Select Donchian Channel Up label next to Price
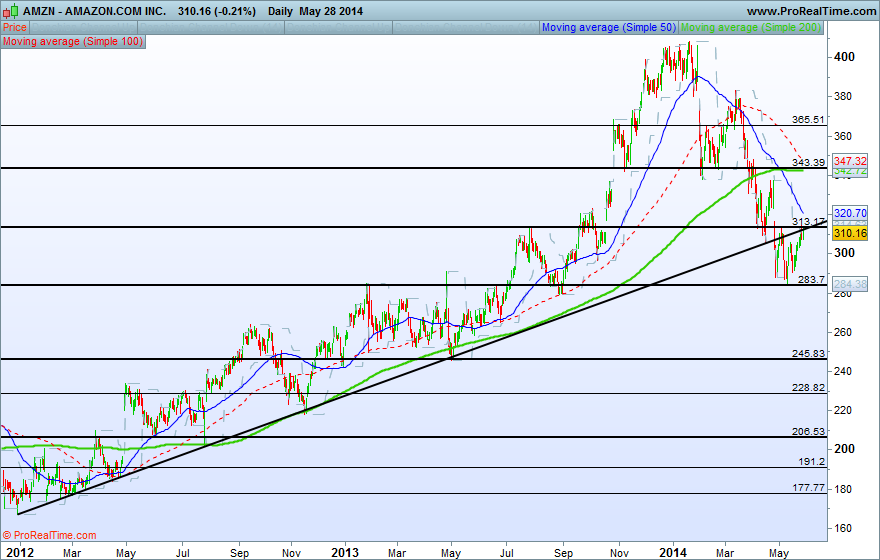 (82, 27)
